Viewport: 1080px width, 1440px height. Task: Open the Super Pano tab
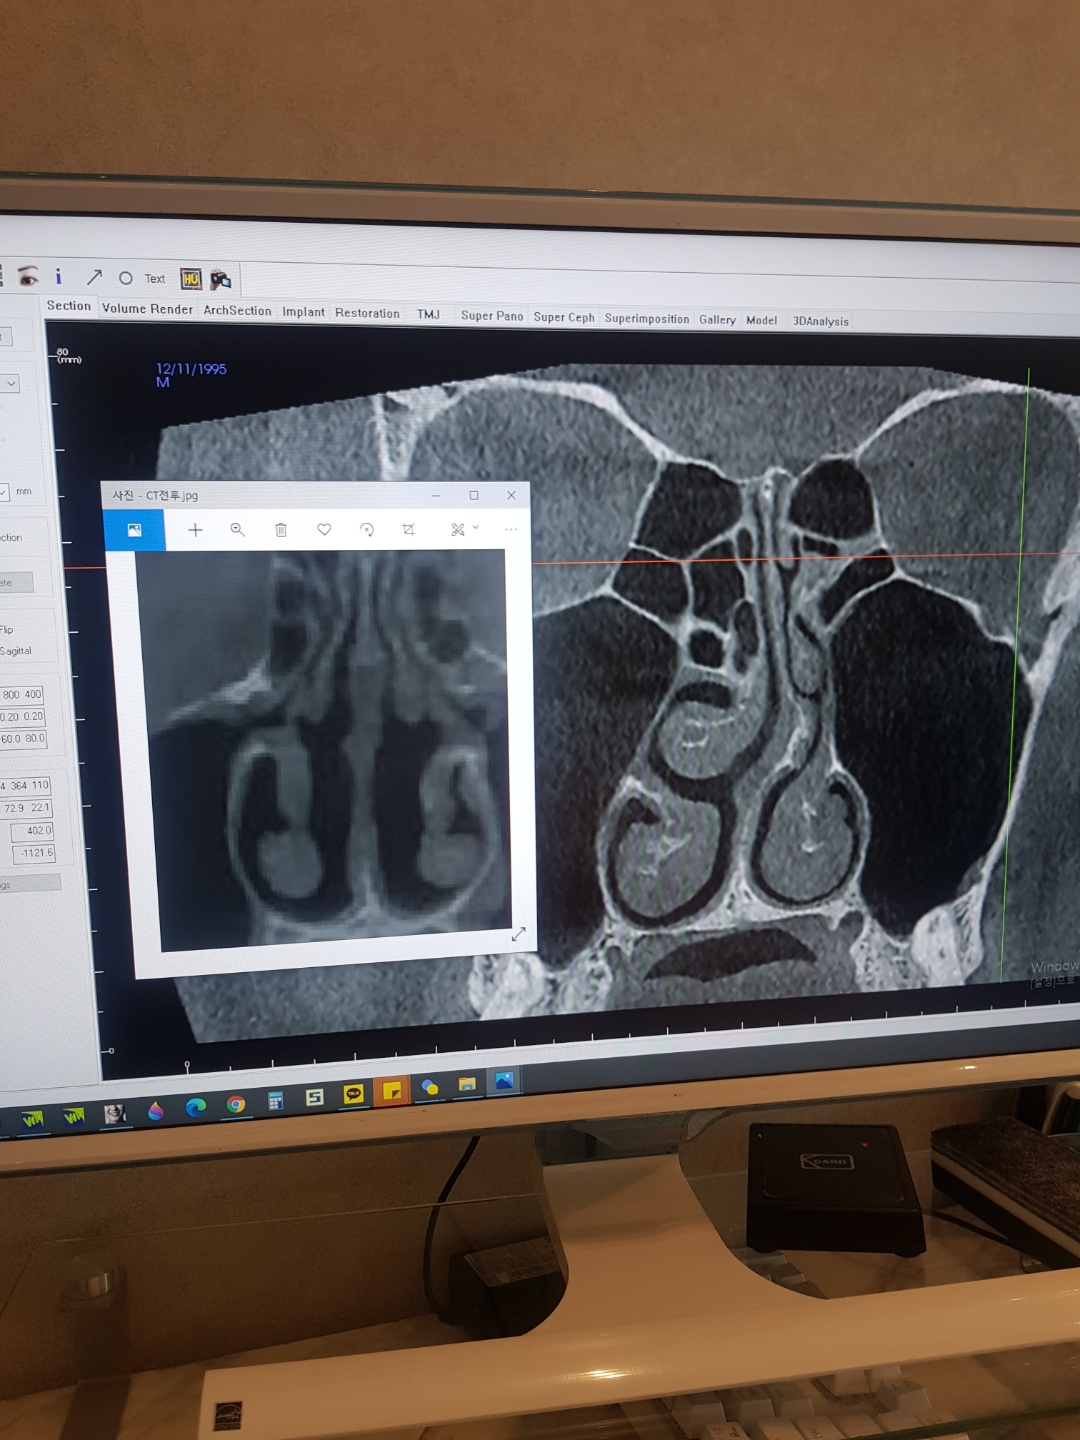pos(492,316)
